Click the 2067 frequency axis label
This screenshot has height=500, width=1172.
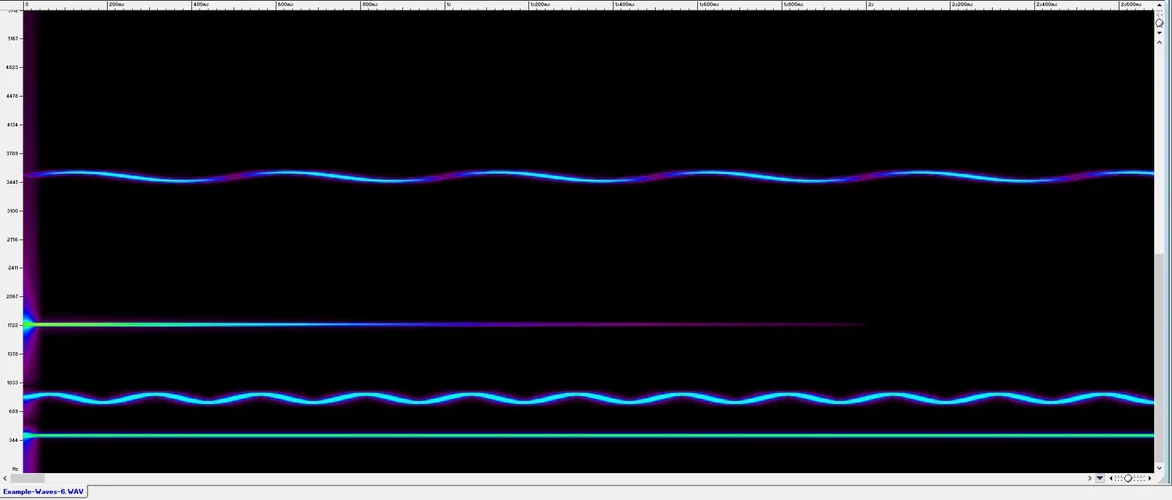click(x=12, y=297)
